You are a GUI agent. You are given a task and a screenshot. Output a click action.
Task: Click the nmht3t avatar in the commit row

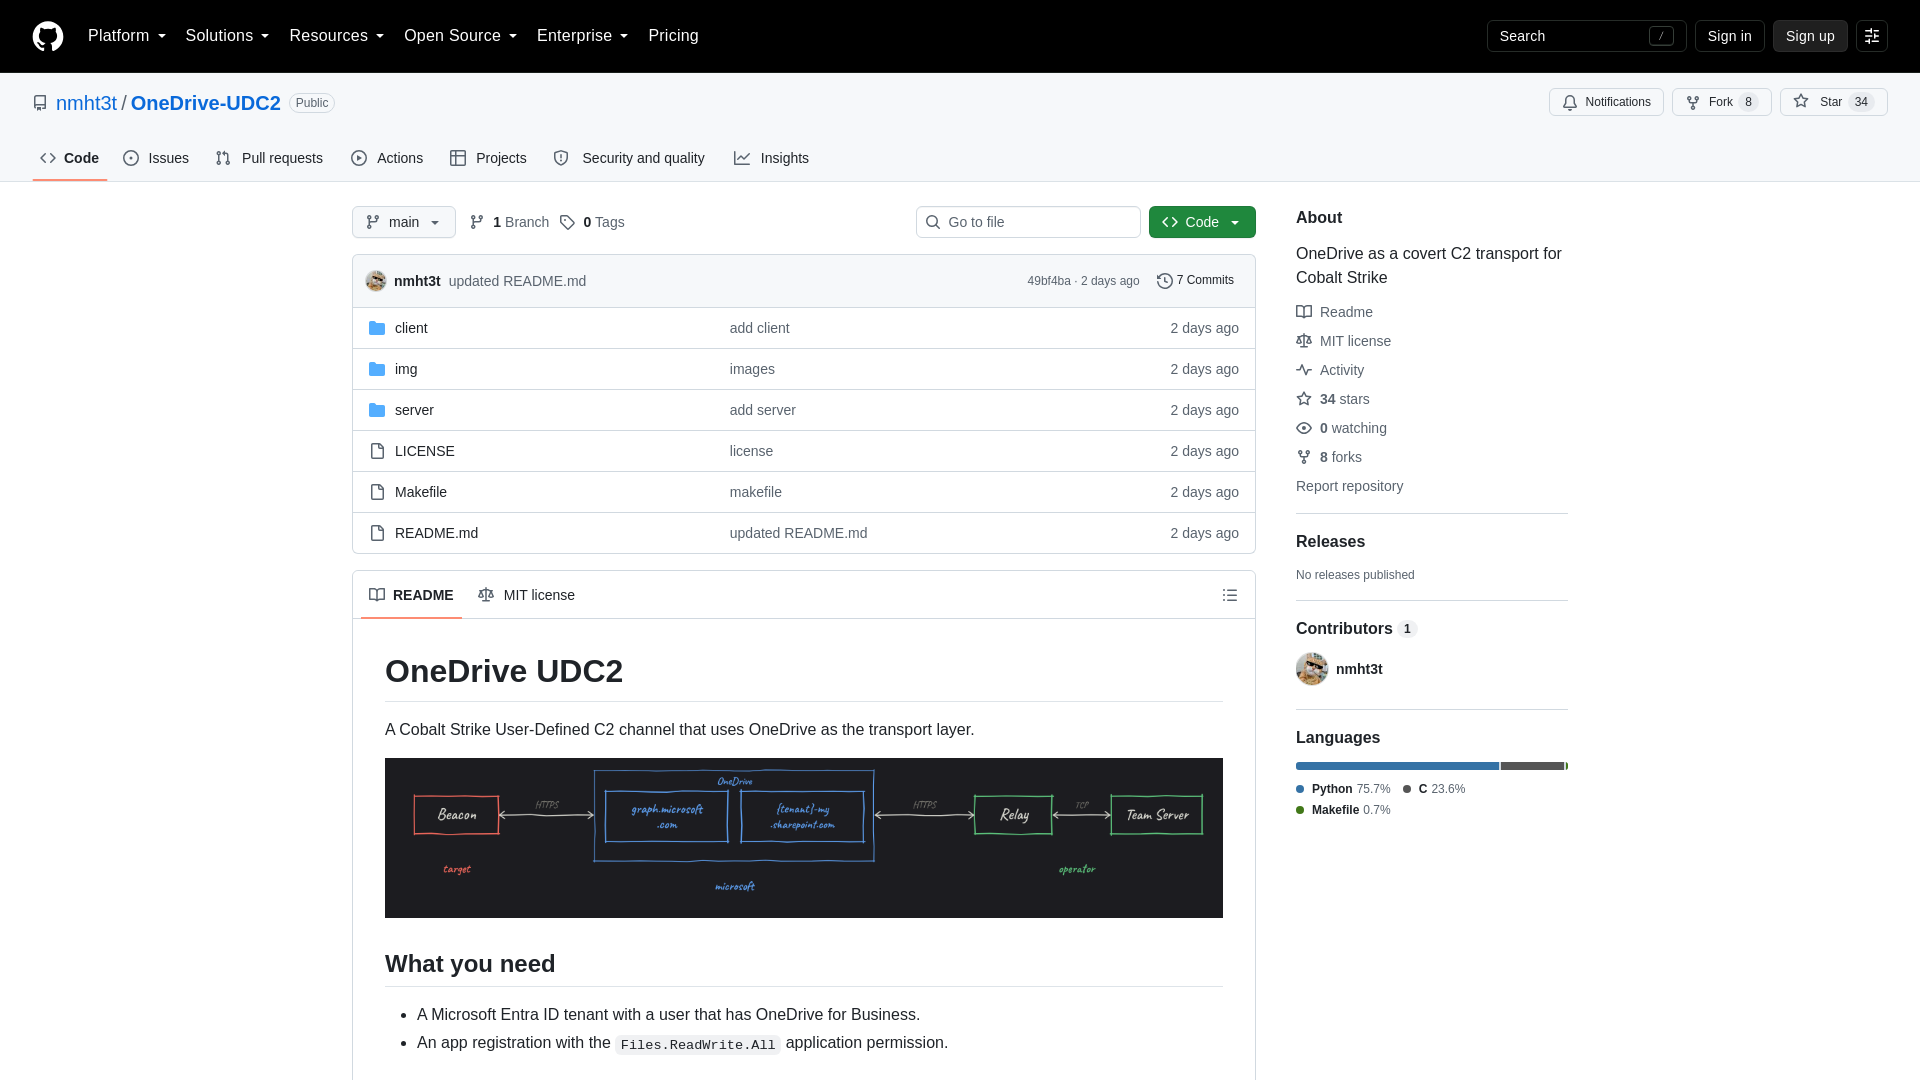point(376,281)
